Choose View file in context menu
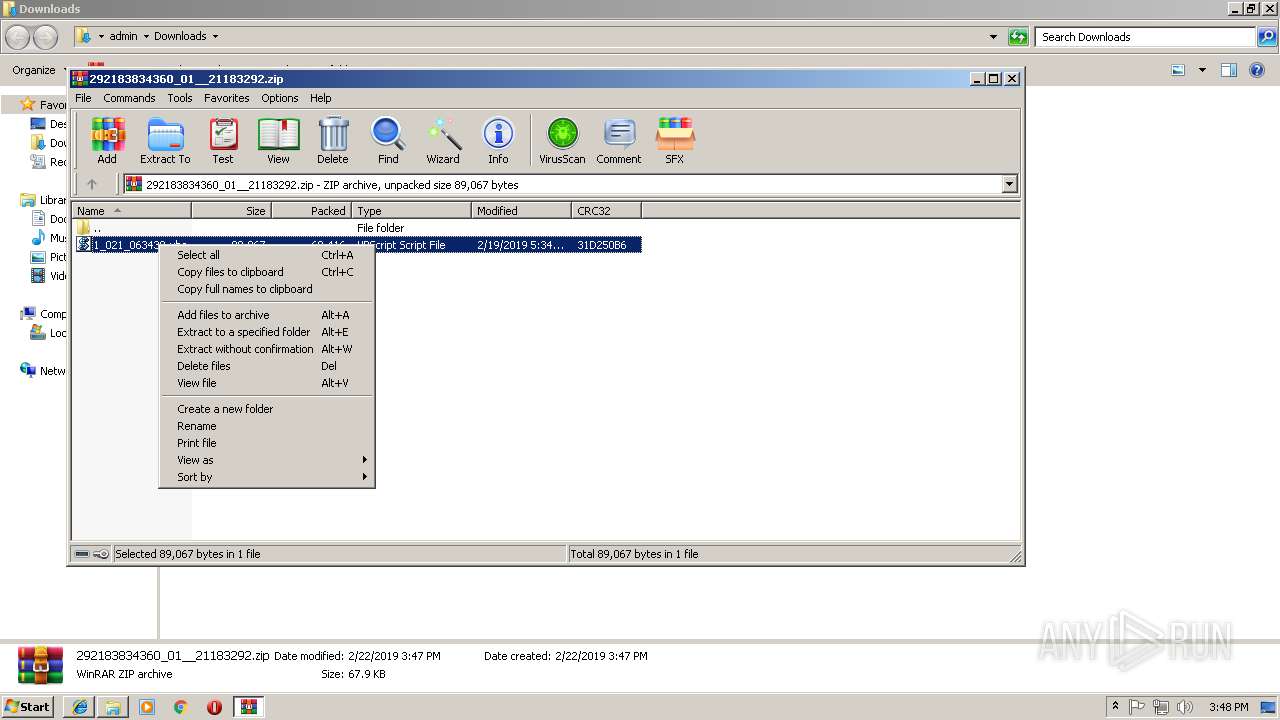The width and height of the screenshot is (1280, 720). tap(267, 383)
